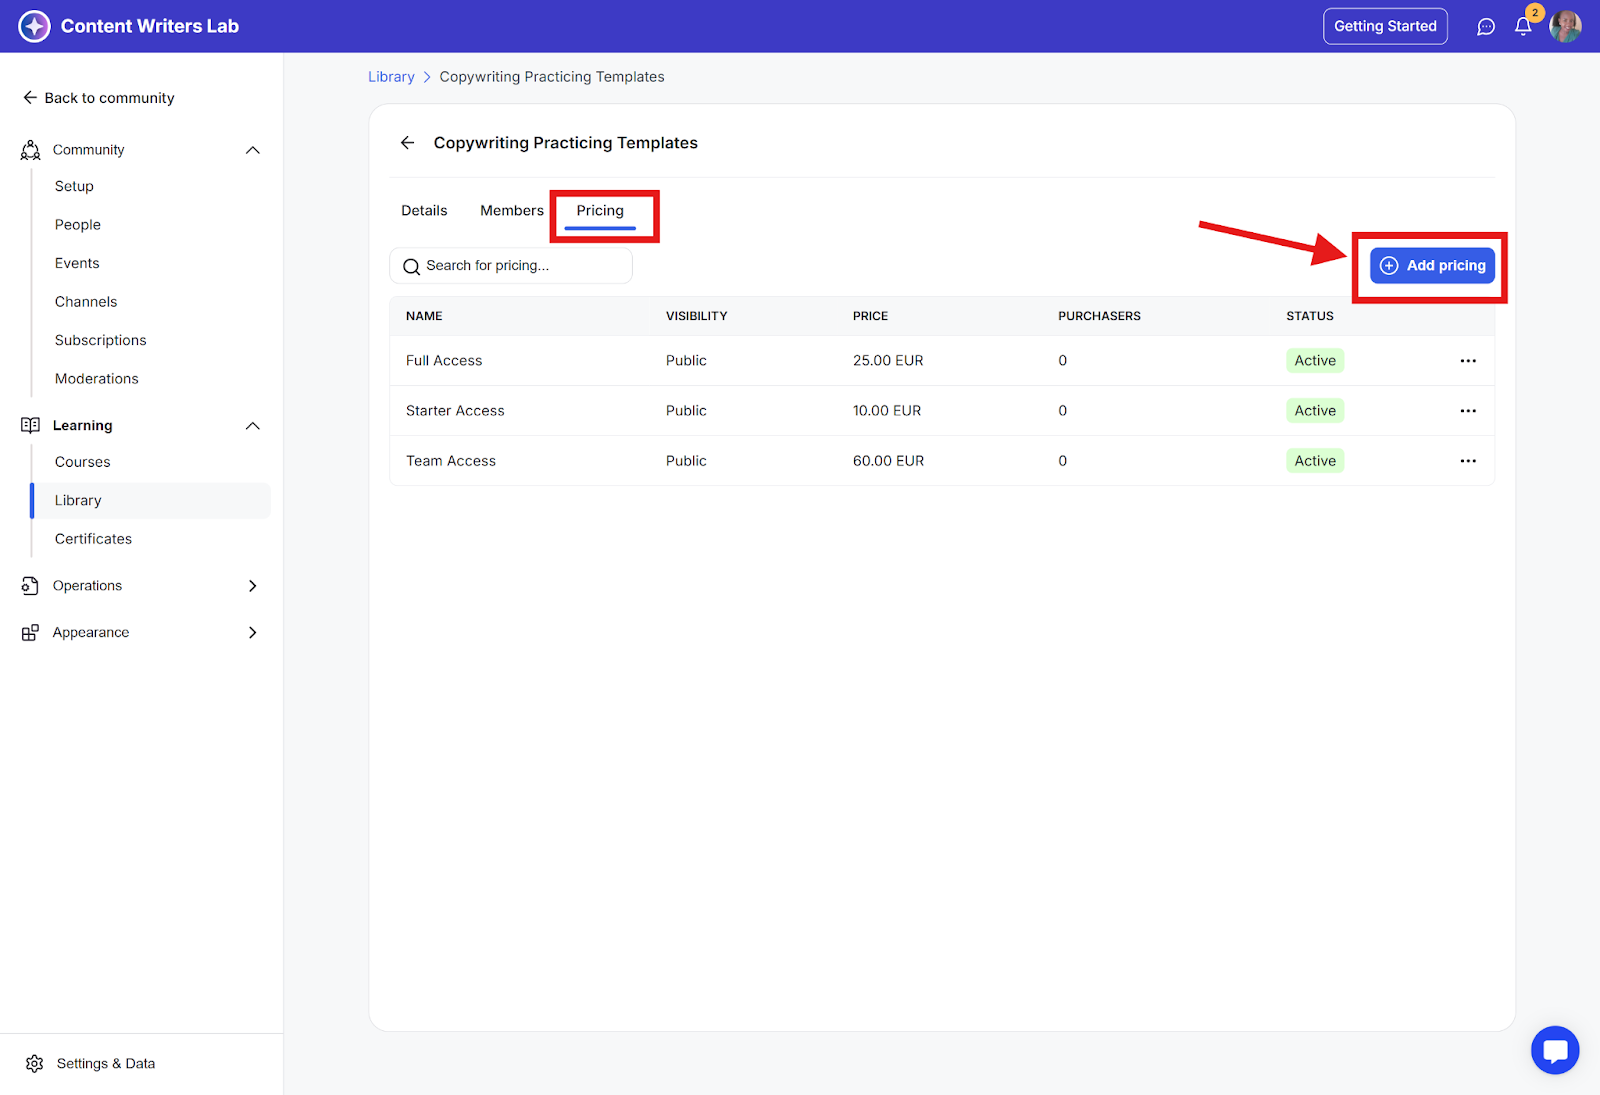Open the notifications bell icon

pos(1523,27)
